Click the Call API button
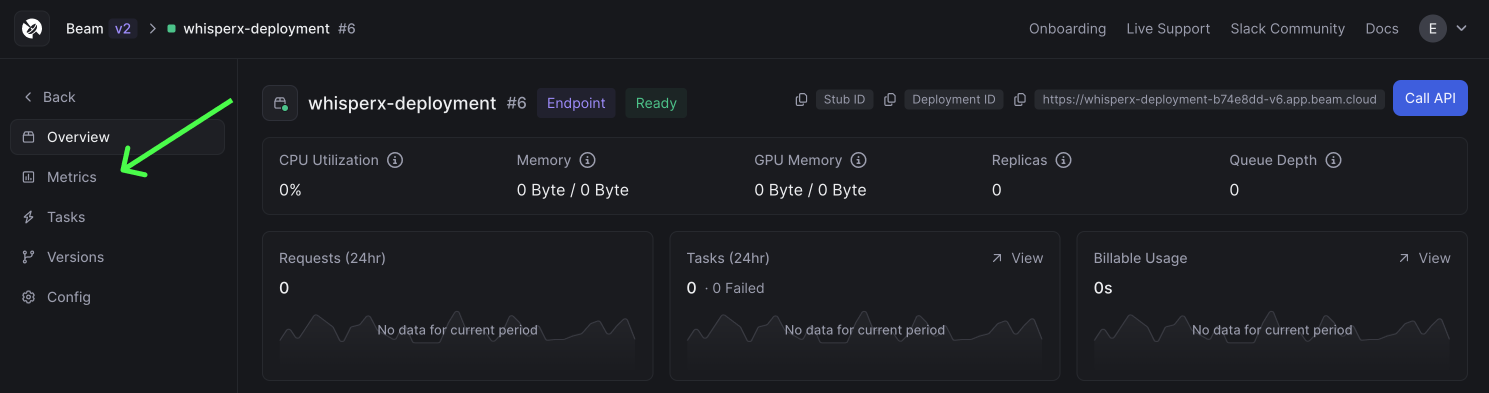Screen dimensions: 1489x393 coord(1430,98)
